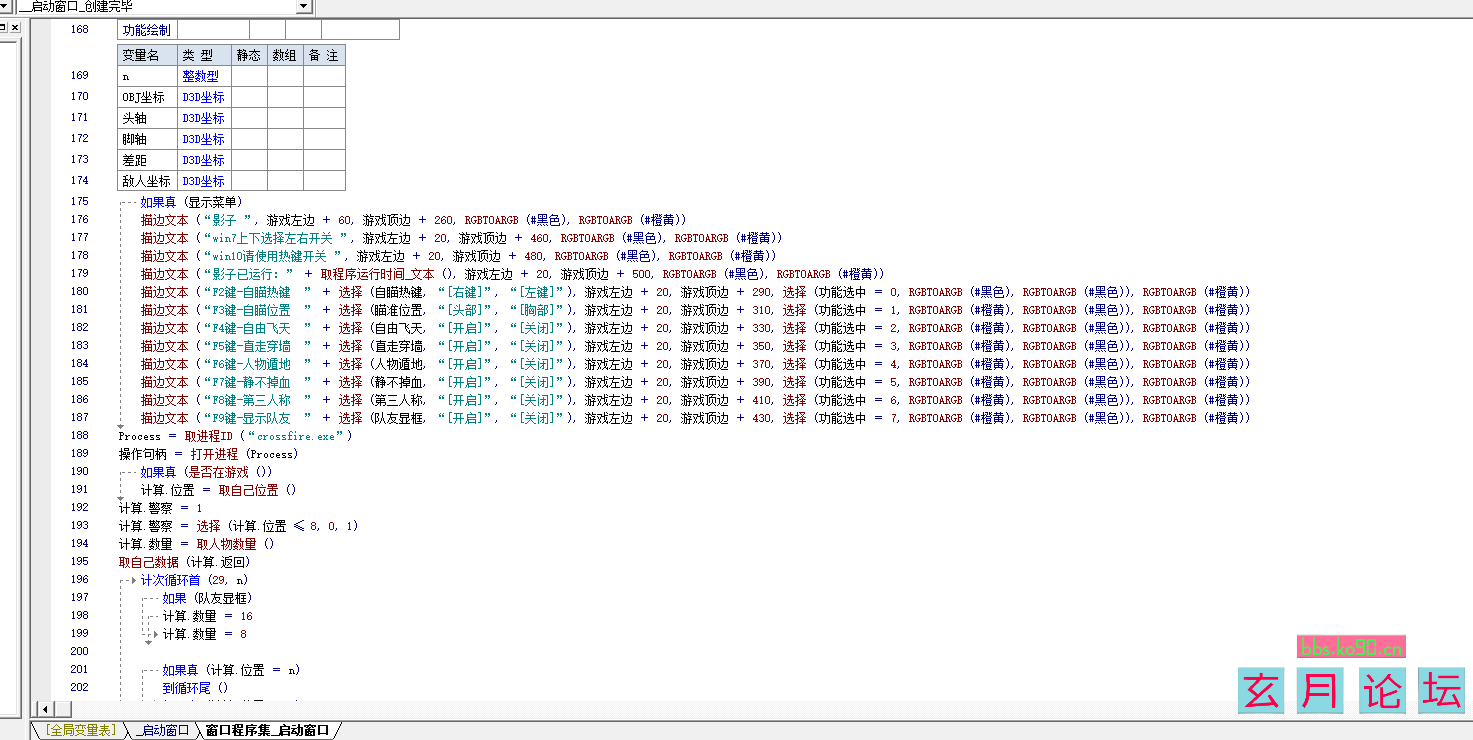Viewport: 1473px width, 740px height.
Task: Click the “win10请使用热键开关 ” string
Action: coord(274,256)
